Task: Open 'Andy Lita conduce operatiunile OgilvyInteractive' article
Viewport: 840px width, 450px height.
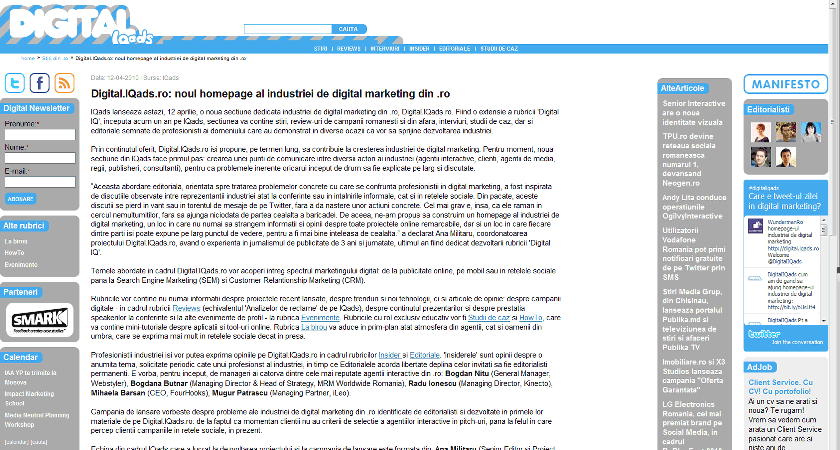Action: click(x=694, y=207)
